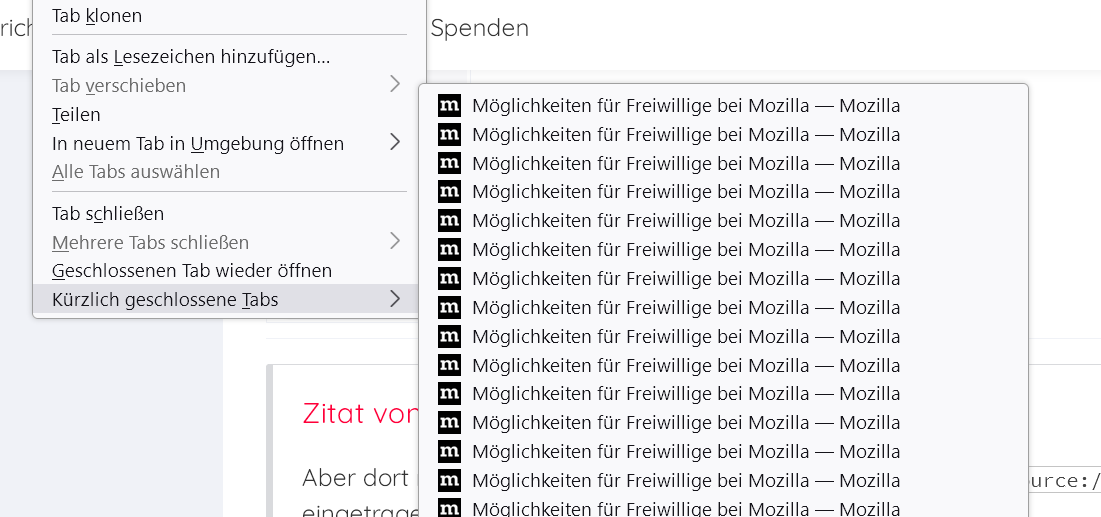
Task: Select "Alle Tabs auswählen" in the menu
Action: pos(136,172)
